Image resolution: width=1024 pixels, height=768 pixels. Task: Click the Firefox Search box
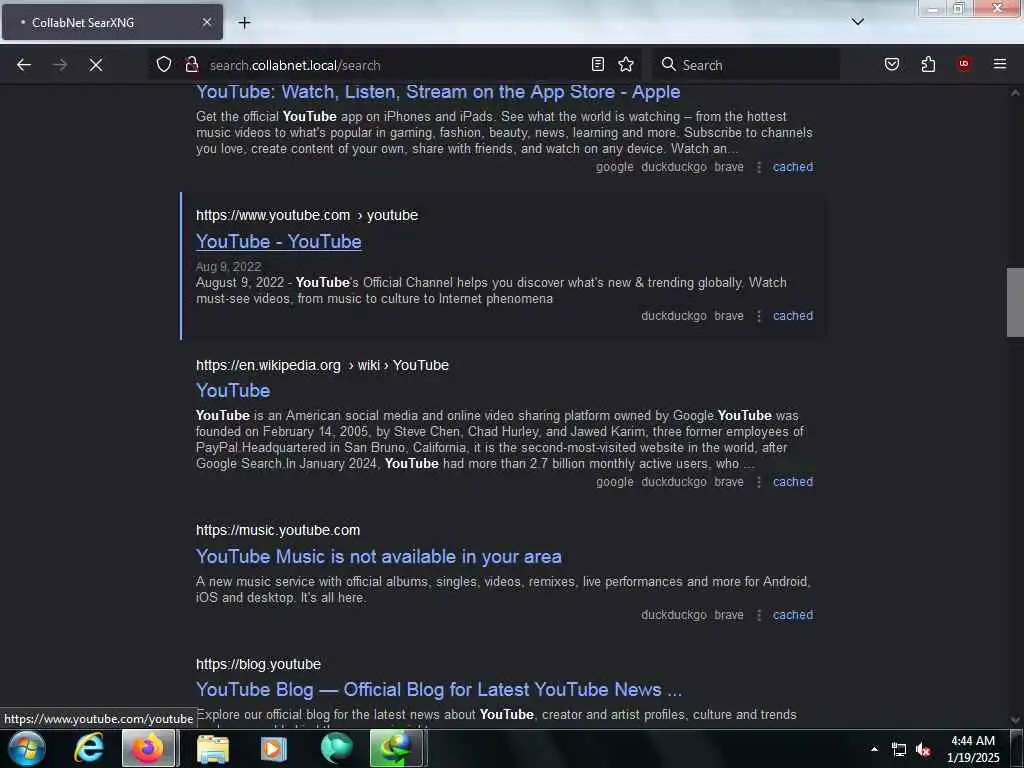[746, 65]
